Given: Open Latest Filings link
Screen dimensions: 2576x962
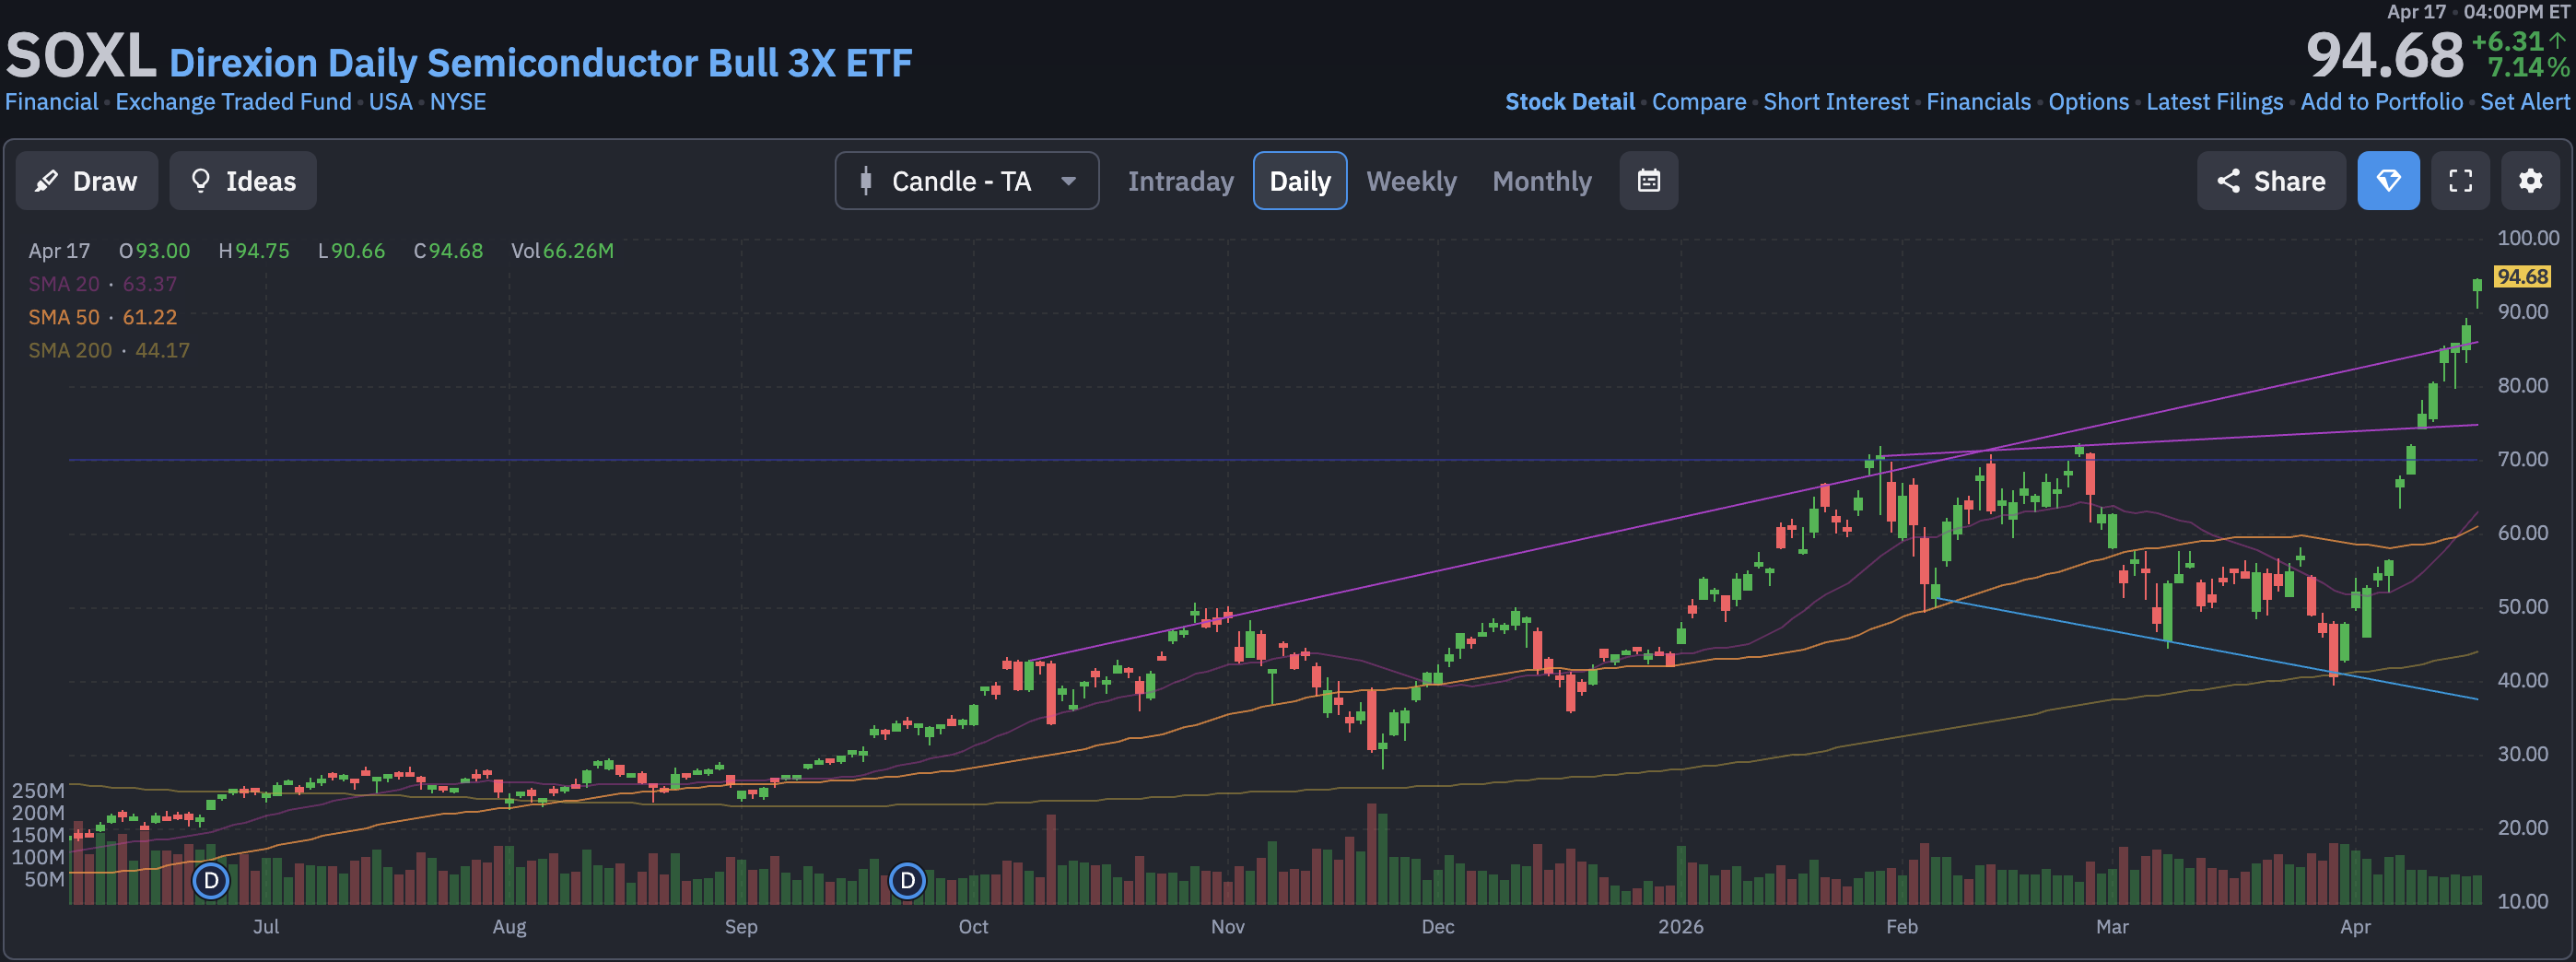Looking at the screenshot, I should coord(2214,102).
